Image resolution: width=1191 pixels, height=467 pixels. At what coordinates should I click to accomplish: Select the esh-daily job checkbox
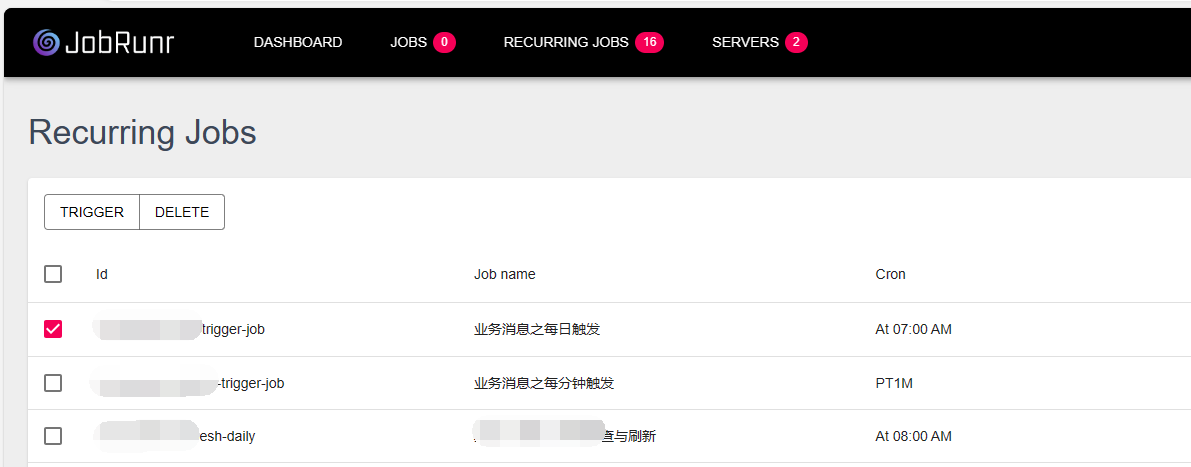click(53, 436)
